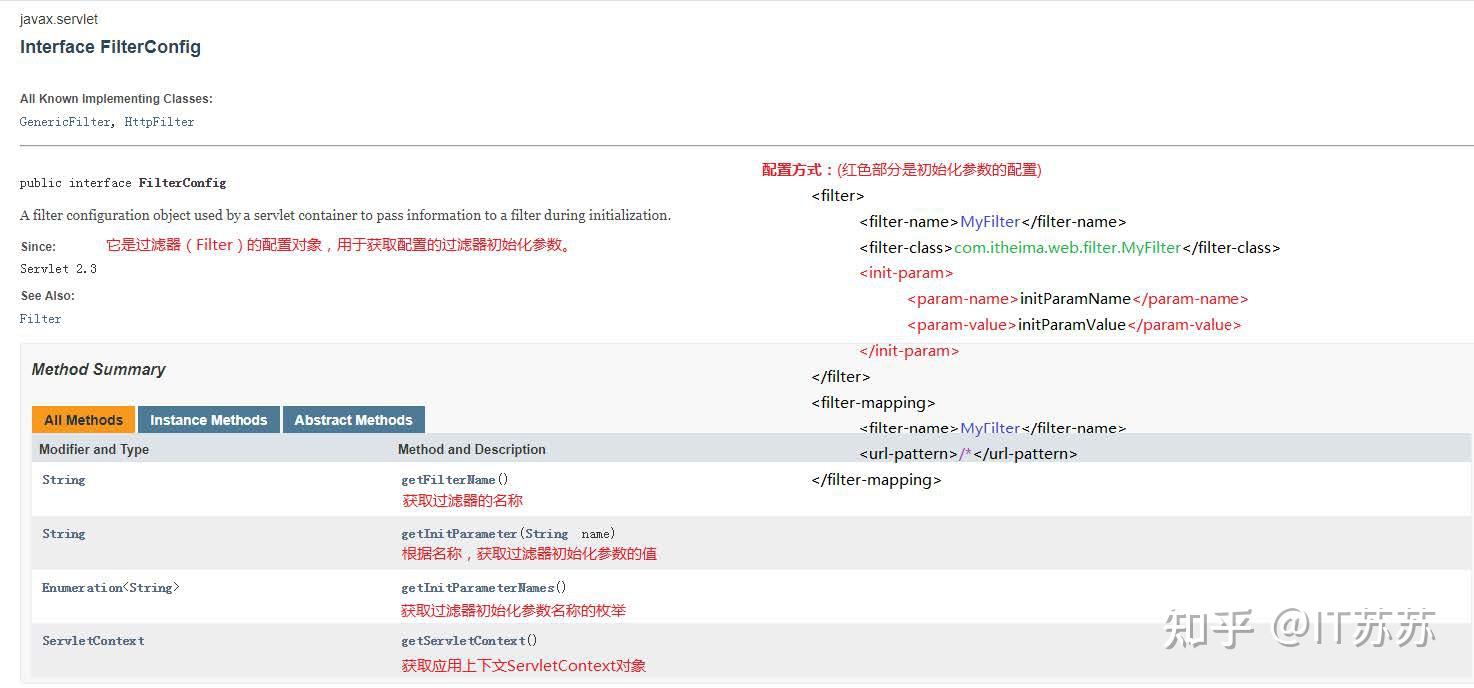This screenshot has height=688, width=1474.
Task: Click the init-param configuration tag
Action: (x=905, y=272)
